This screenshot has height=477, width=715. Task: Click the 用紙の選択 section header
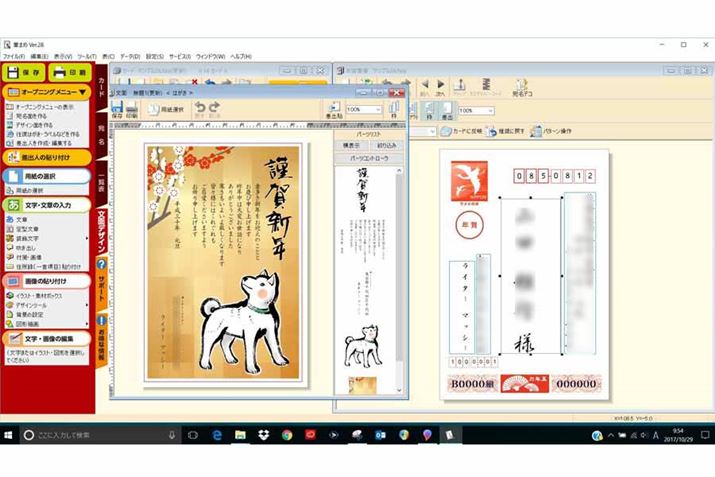click(x=47, y=176)
